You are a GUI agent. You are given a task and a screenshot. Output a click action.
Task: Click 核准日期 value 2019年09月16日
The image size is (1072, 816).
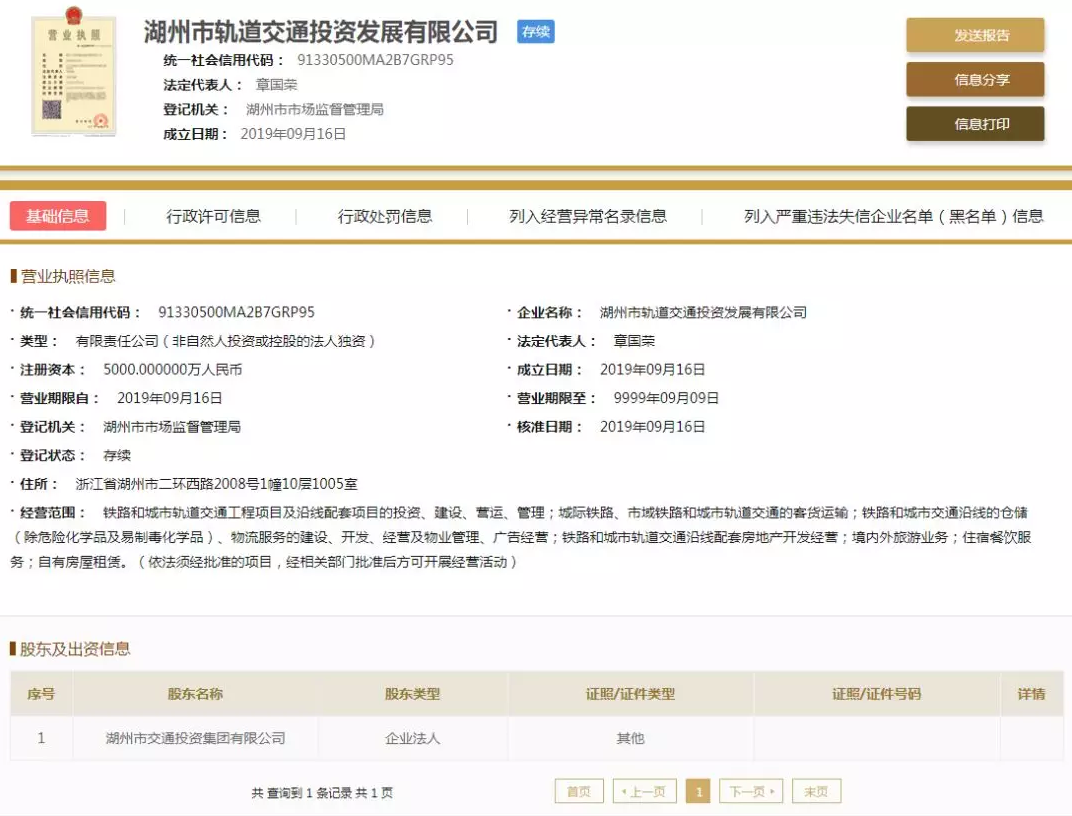652,427
